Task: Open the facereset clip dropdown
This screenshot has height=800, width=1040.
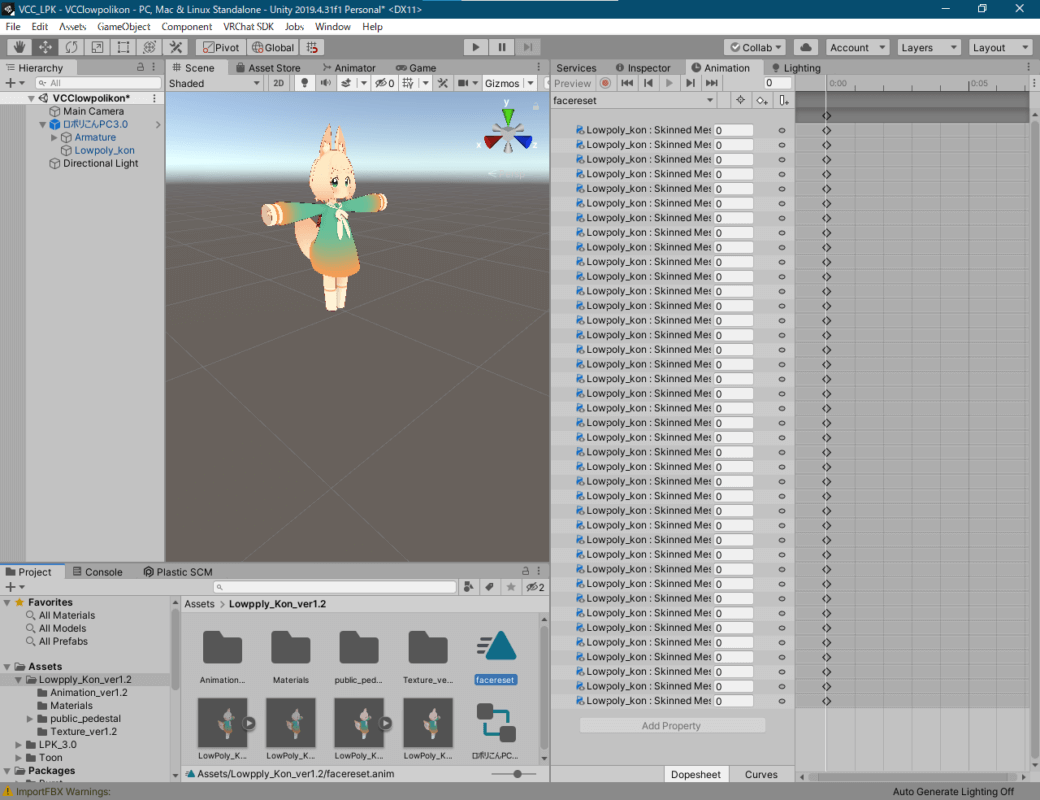Action: click(634, 100)
